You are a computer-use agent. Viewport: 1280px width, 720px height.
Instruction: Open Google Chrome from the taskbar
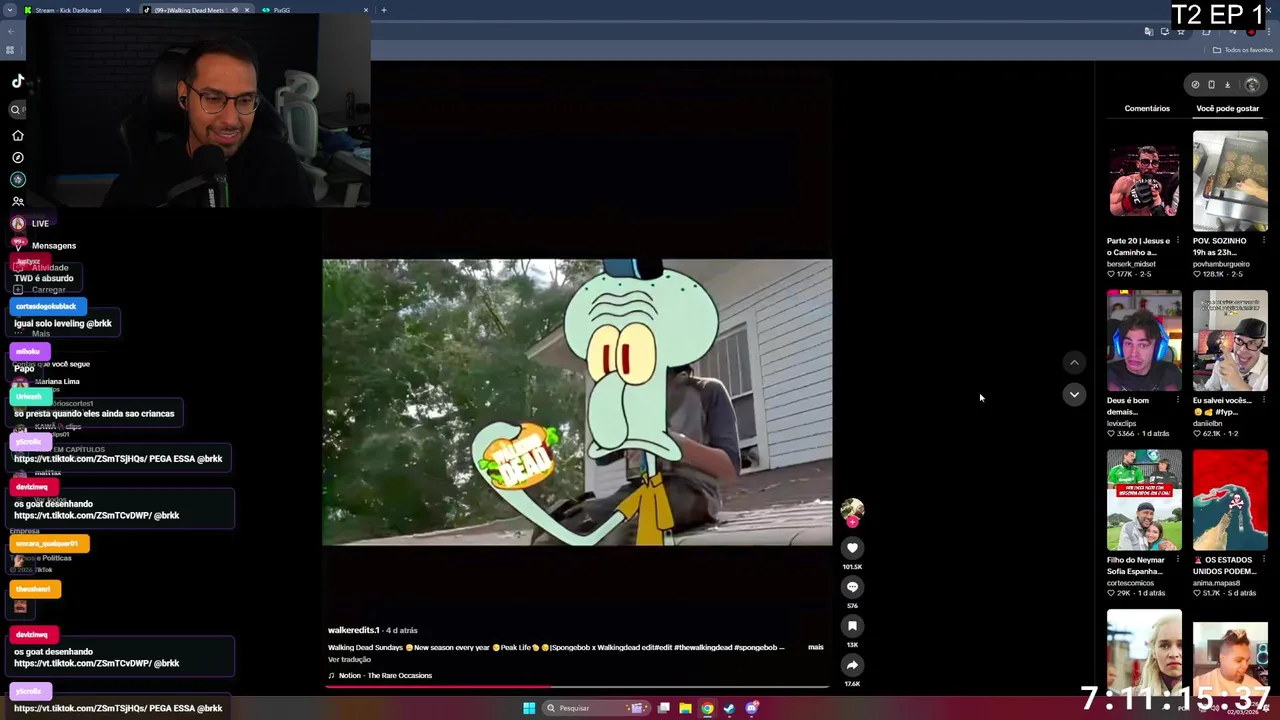click(x=707, y=708)
